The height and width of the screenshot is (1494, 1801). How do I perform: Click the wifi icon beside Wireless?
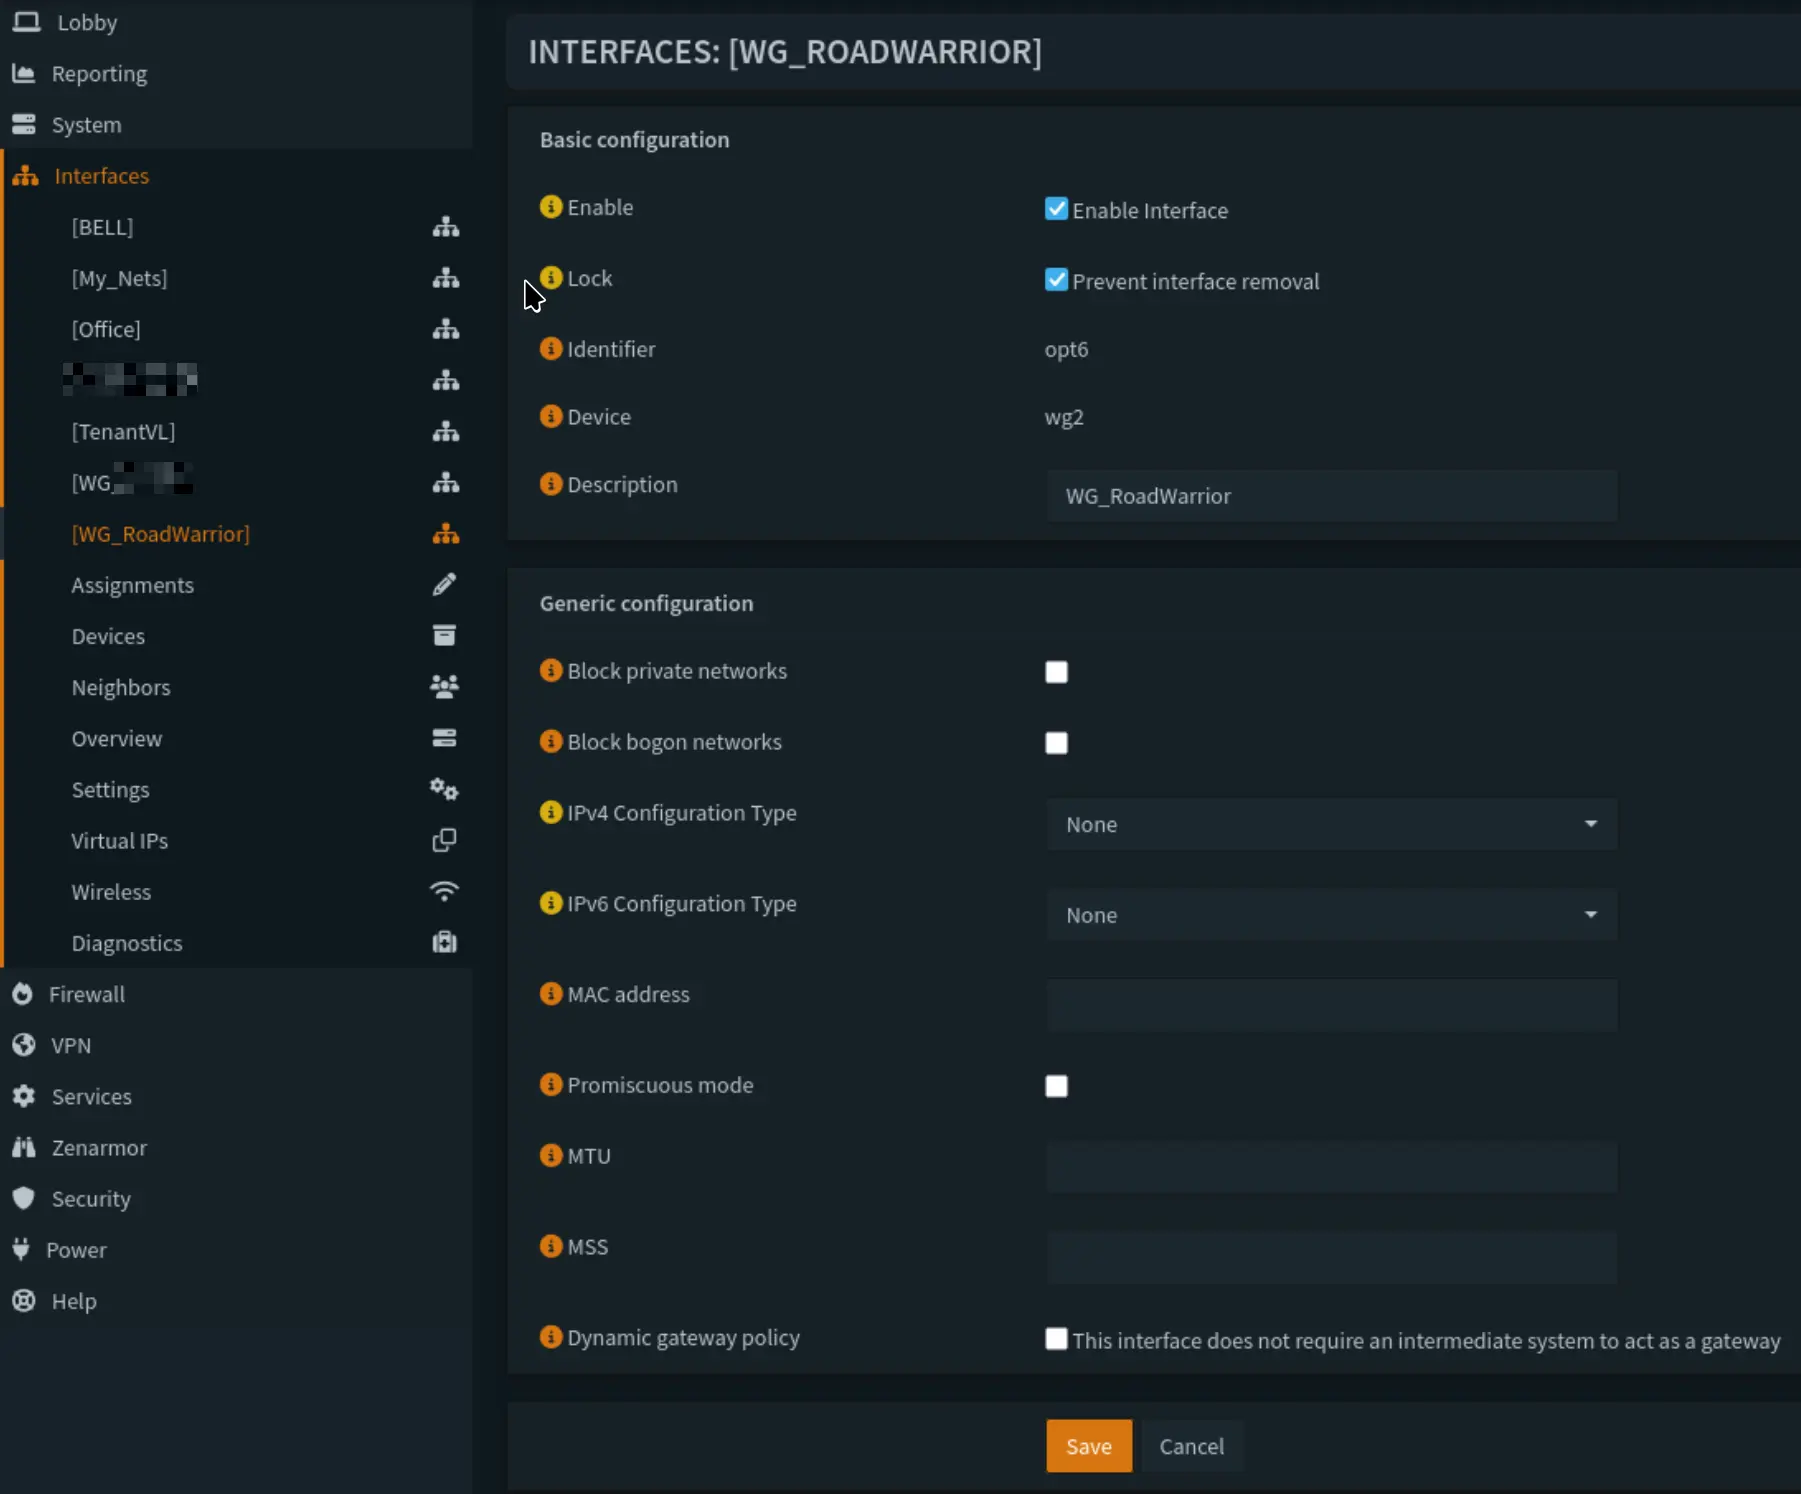[x=445, y=891]
